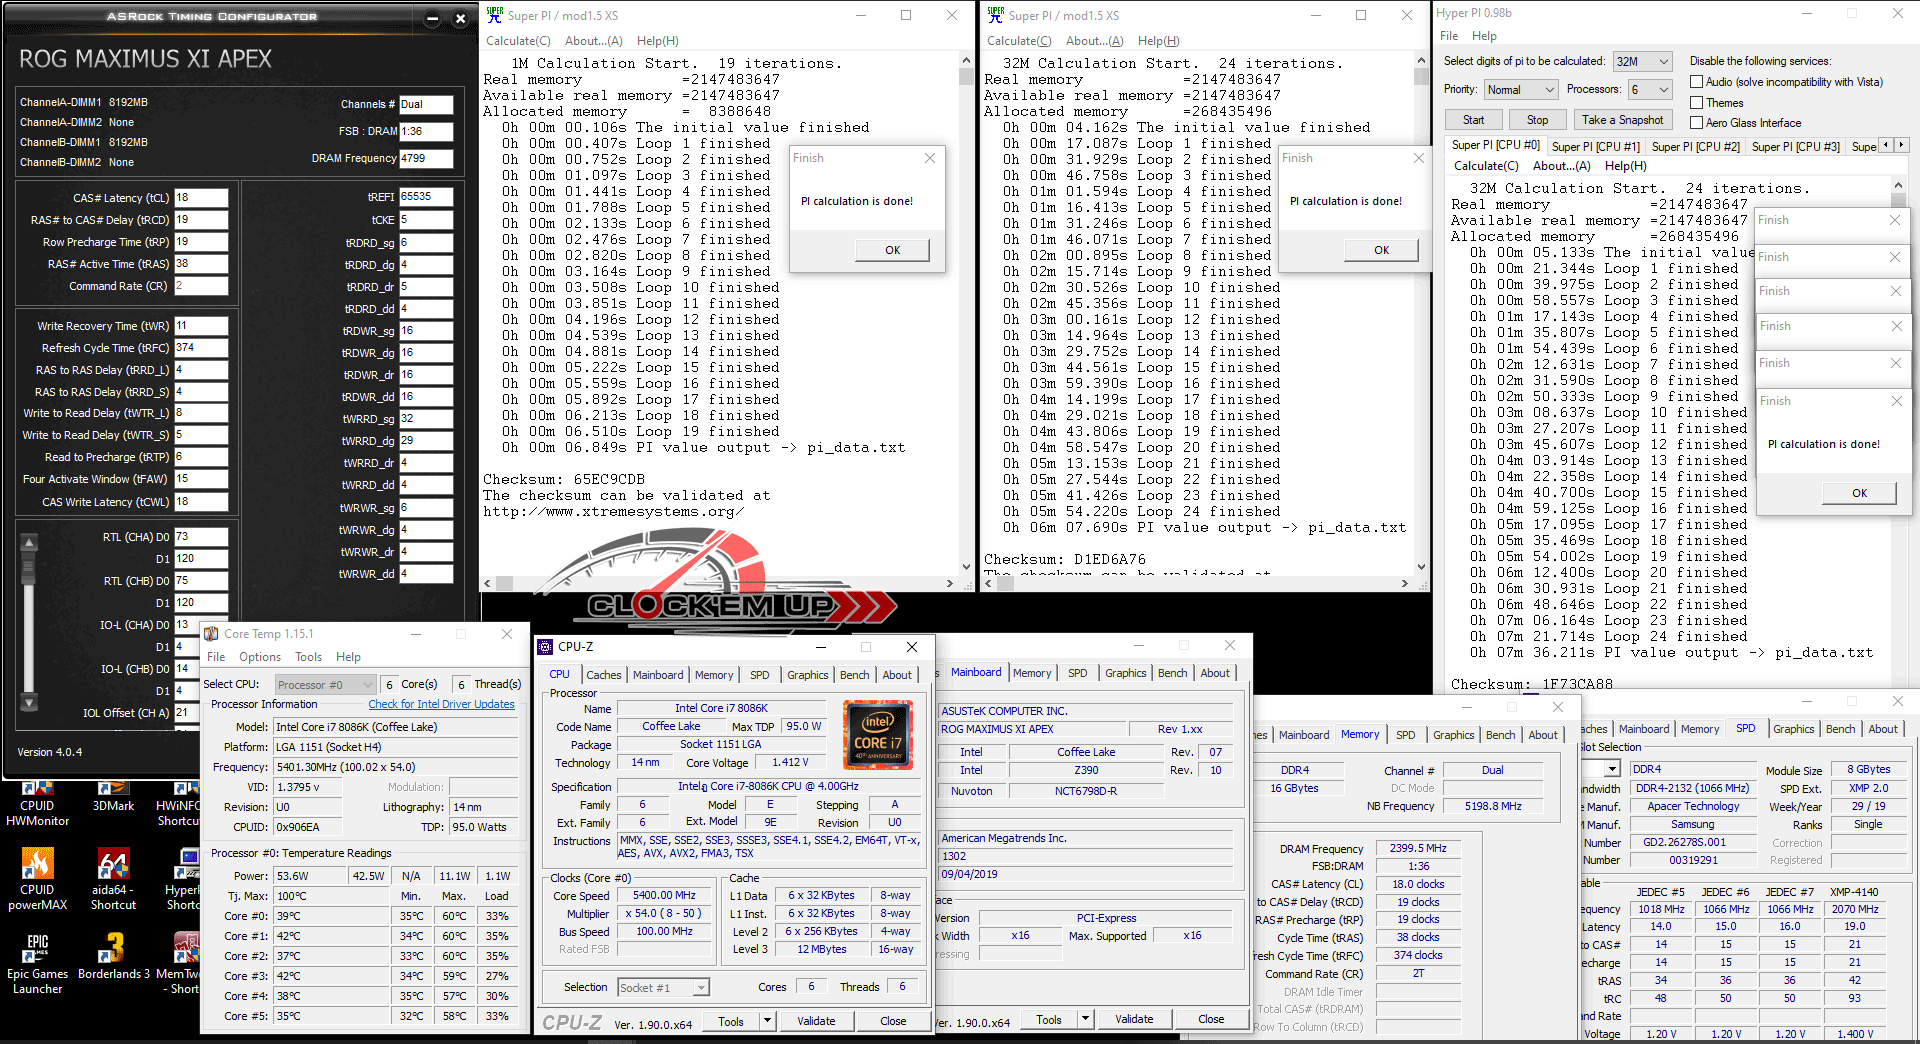The image size is (1920, 1044).
Task: Switch to the Caches tab in CPU-Z
Action: (603, 675)
